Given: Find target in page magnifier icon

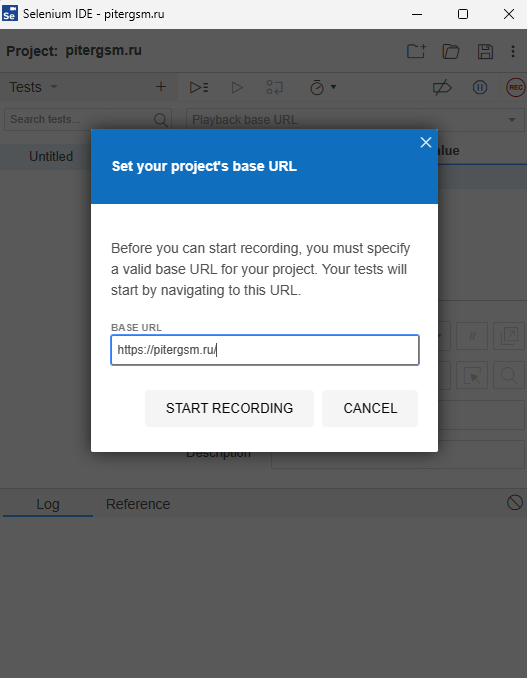Looking at the screenshot, I should 509,375.
